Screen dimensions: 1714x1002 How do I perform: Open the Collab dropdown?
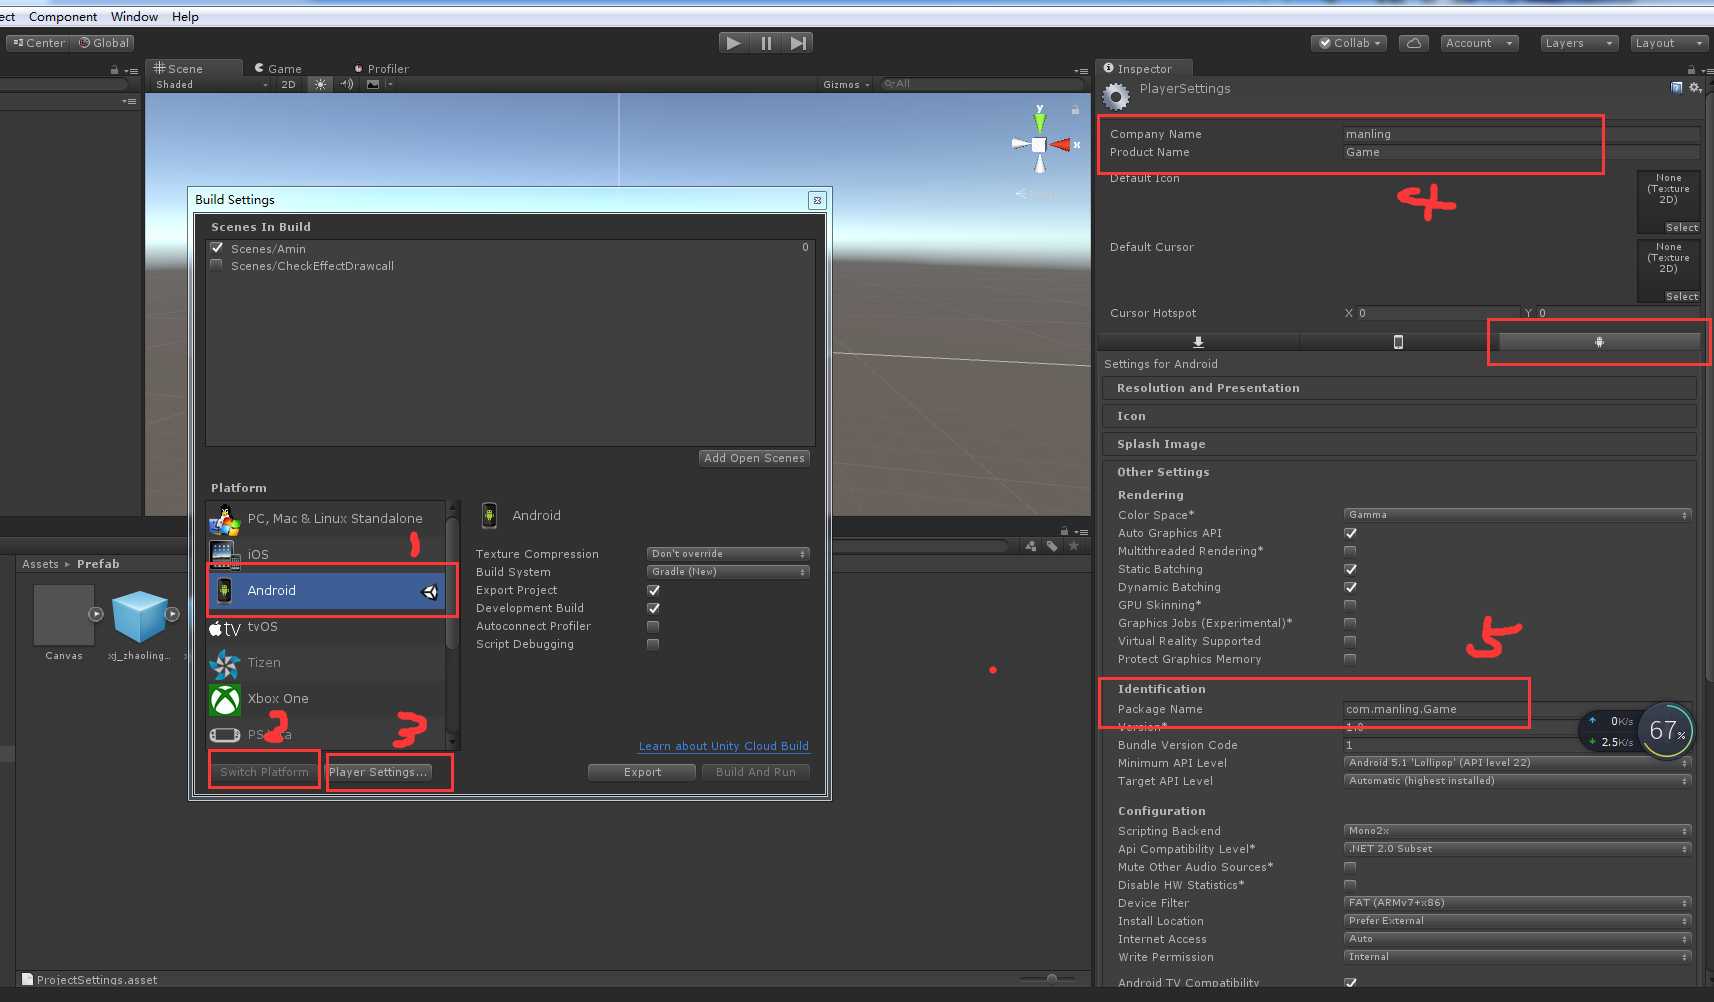1349,43
